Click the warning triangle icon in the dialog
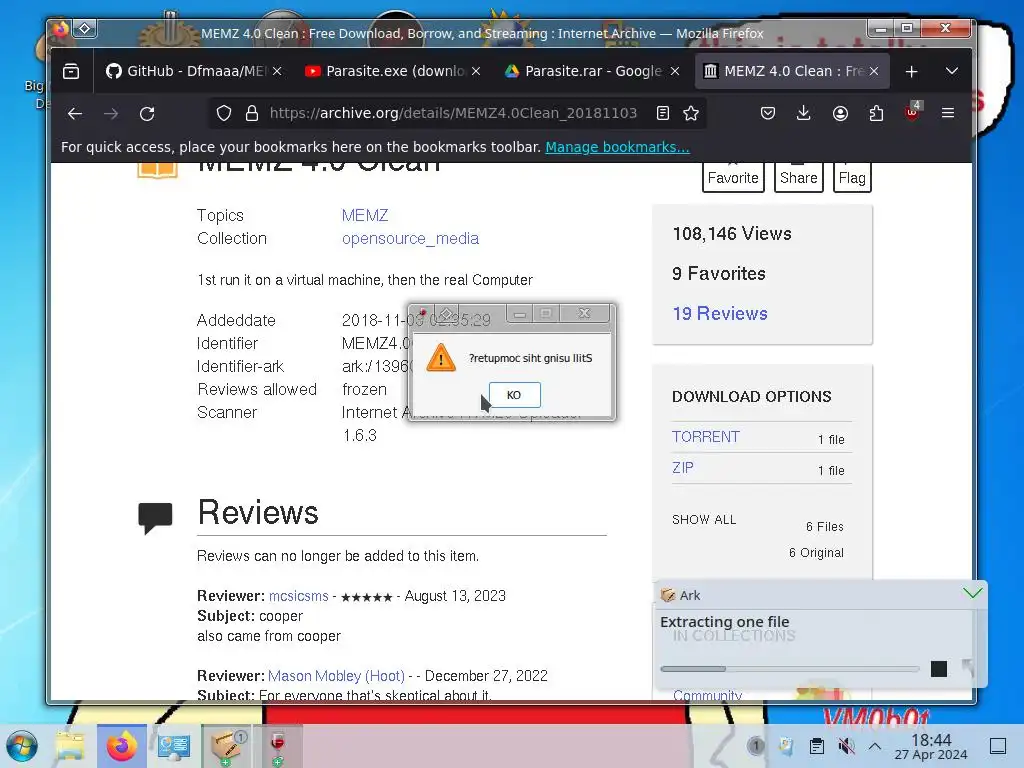 coord(441,358)
